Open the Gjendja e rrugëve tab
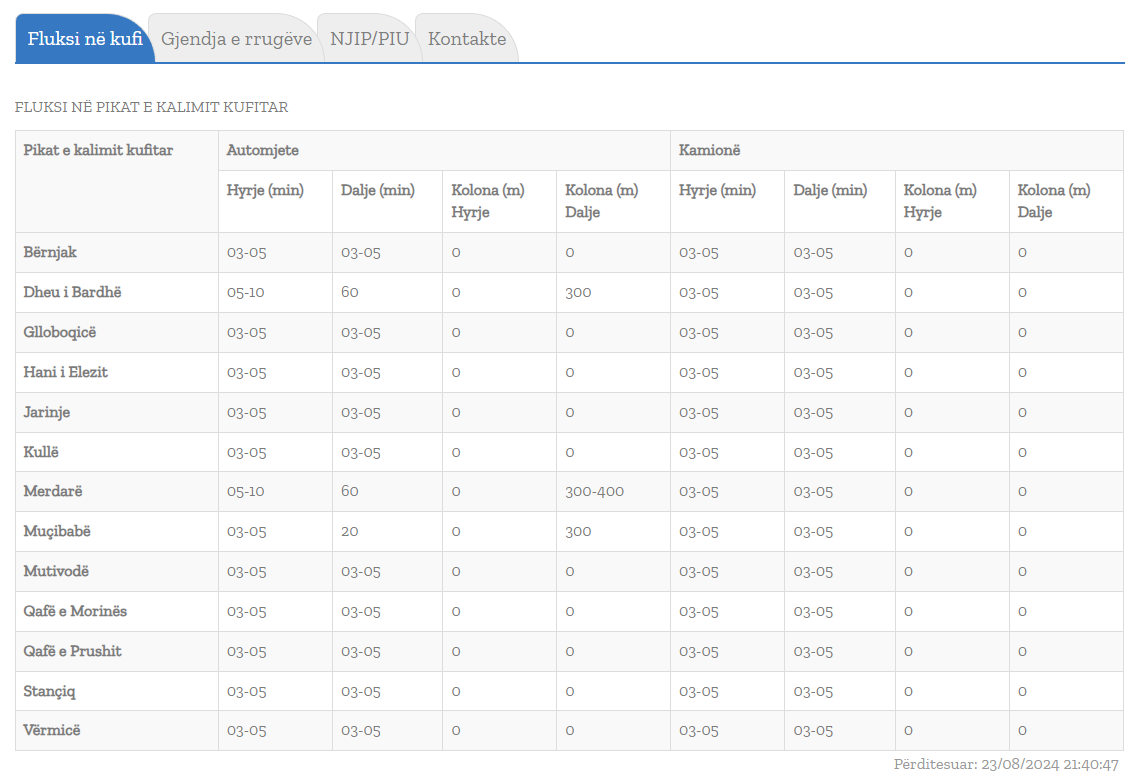Image resolution: width=1130 pixels, height=782 pixels. [237, 39]
